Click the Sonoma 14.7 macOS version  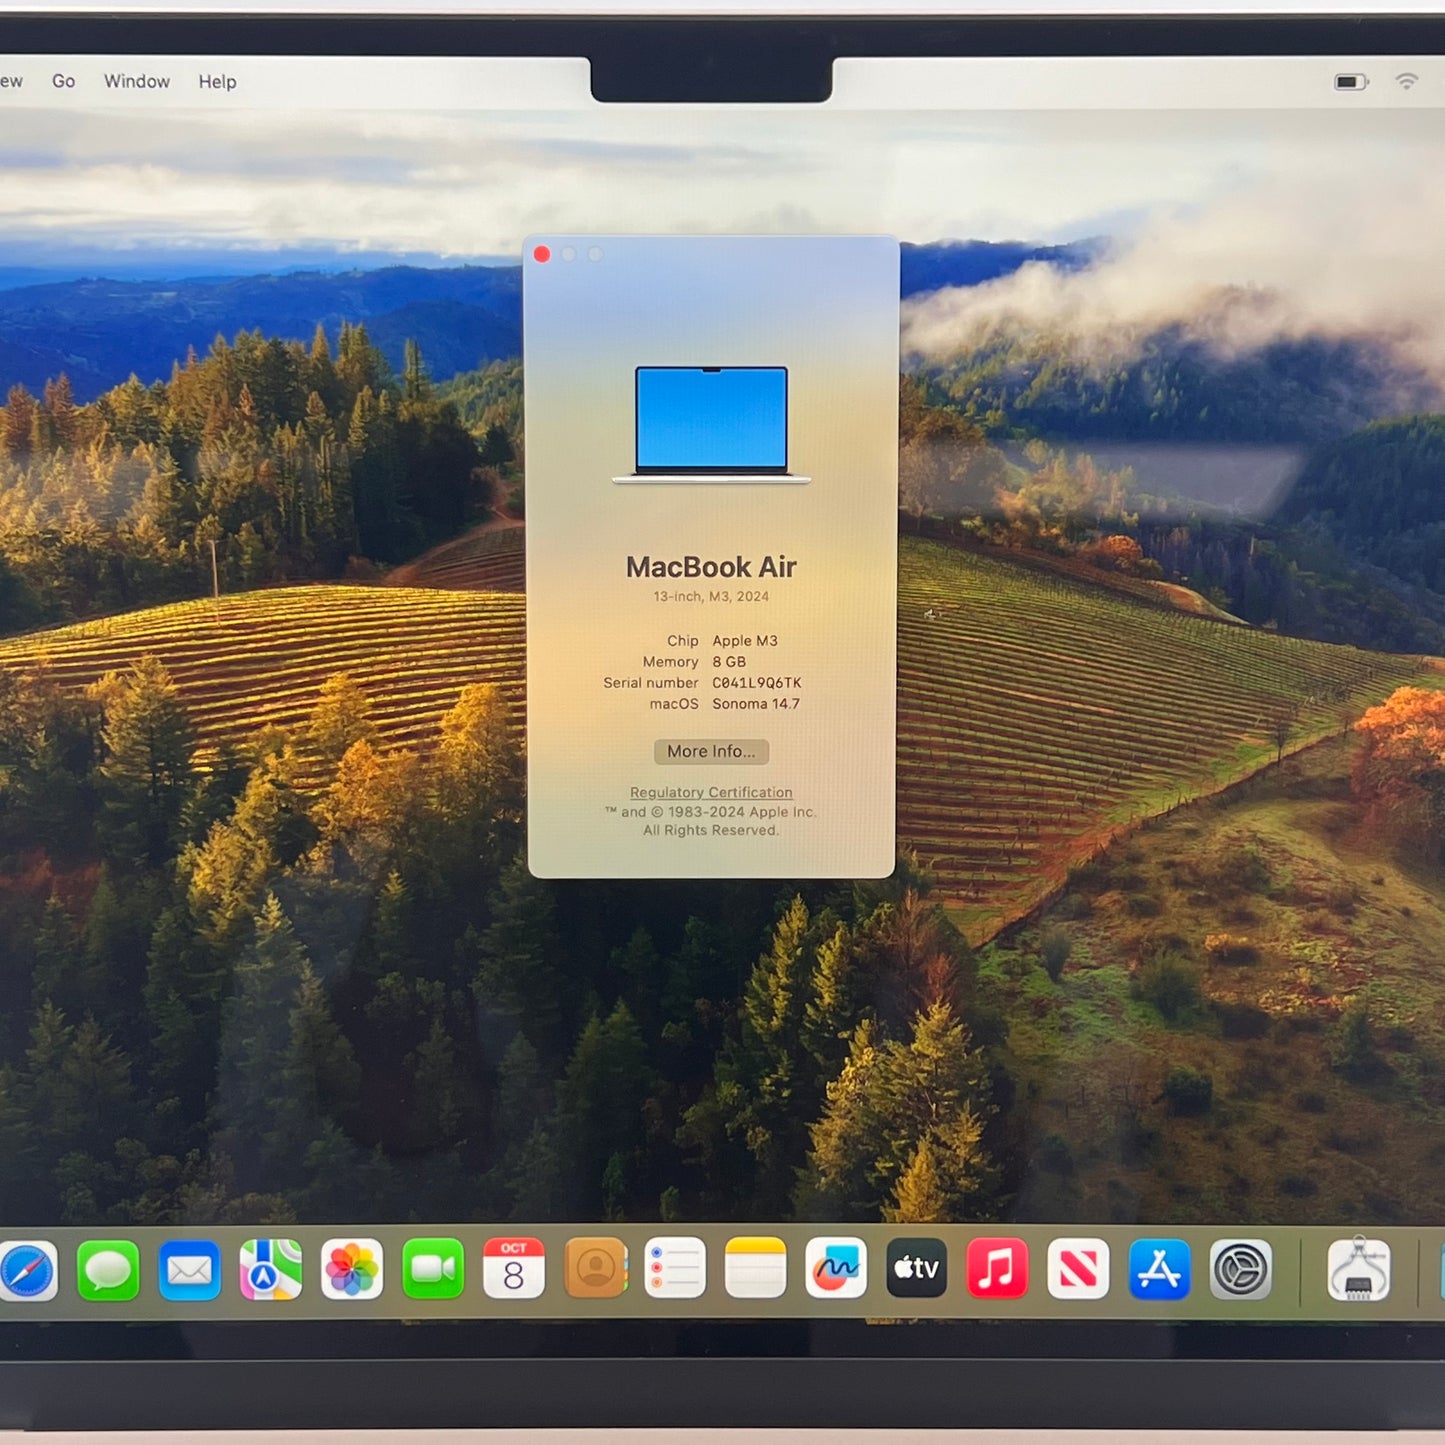click(756, 704)
